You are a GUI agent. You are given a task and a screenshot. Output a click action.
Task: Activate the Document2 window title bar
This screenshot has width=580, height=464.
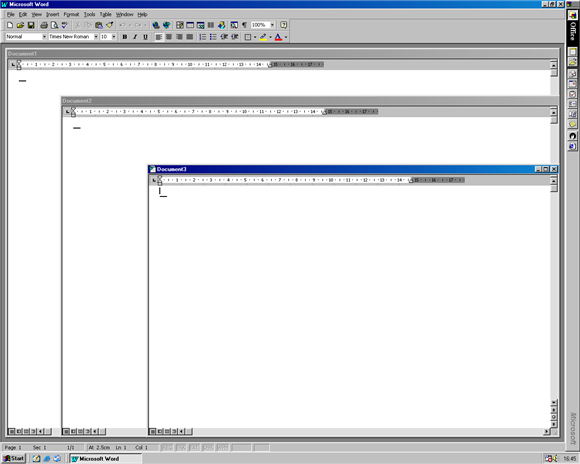(x=310, y=101)
